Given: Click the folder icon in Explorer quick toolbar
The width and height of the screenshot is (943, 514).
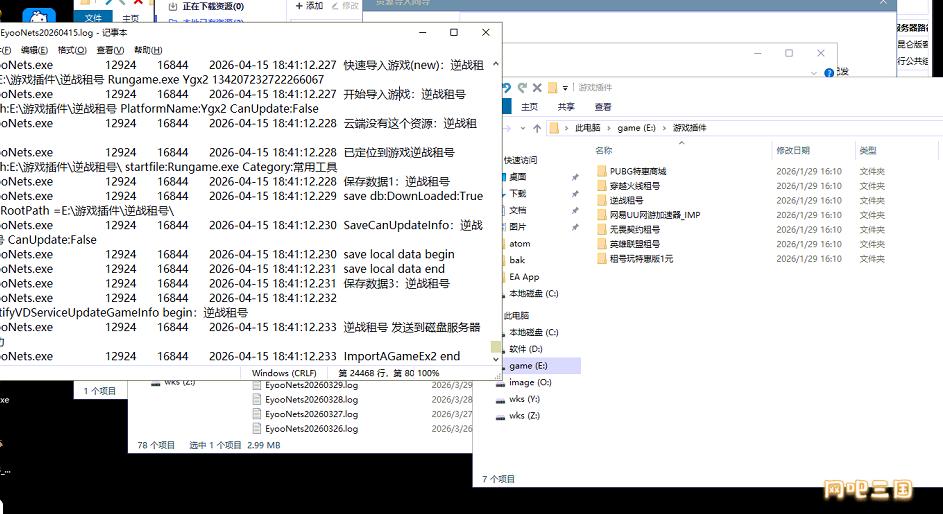Looking at the screenshot, I should [552, 88].
